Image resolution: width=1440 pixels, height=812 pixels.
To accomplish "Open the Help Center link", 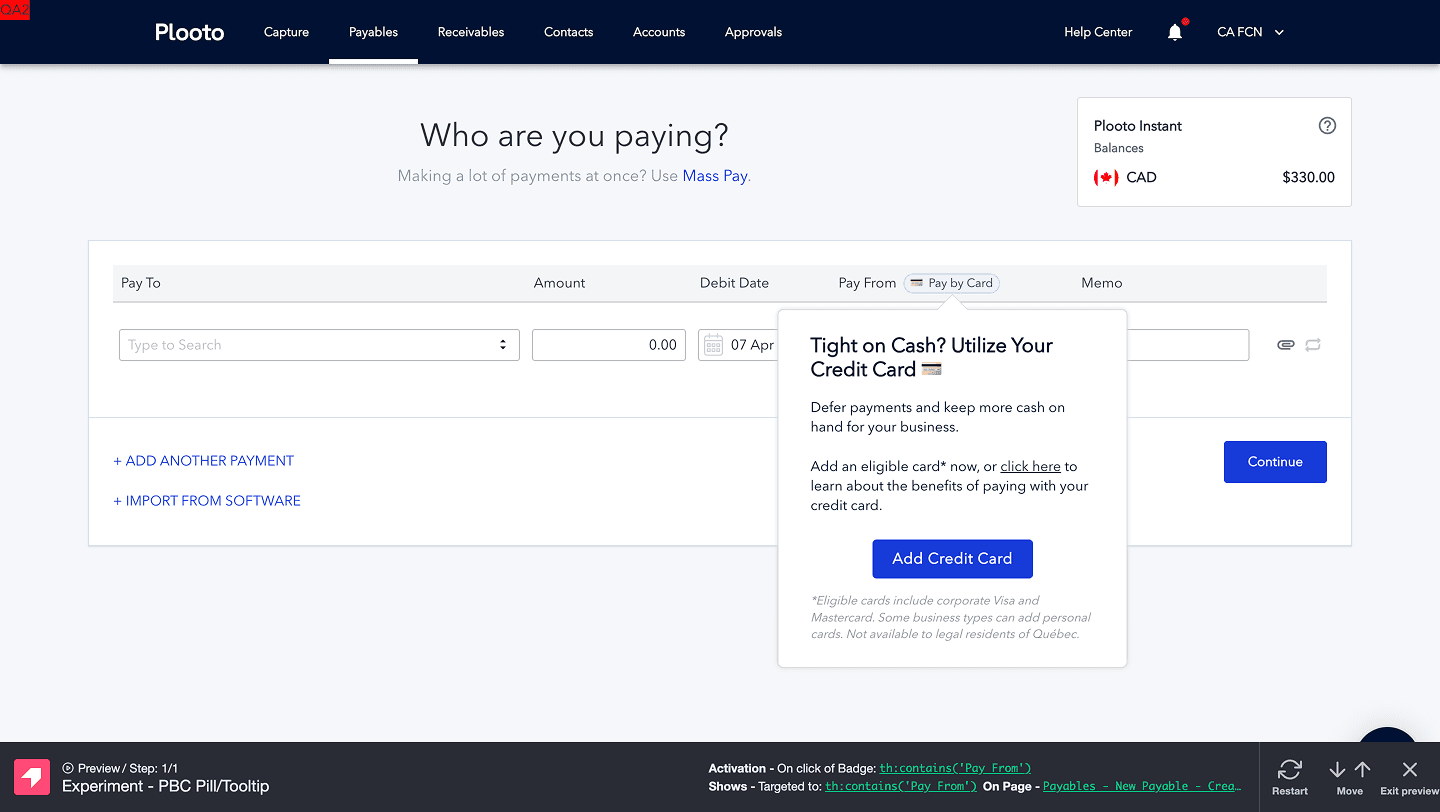I will point(1098,32).
